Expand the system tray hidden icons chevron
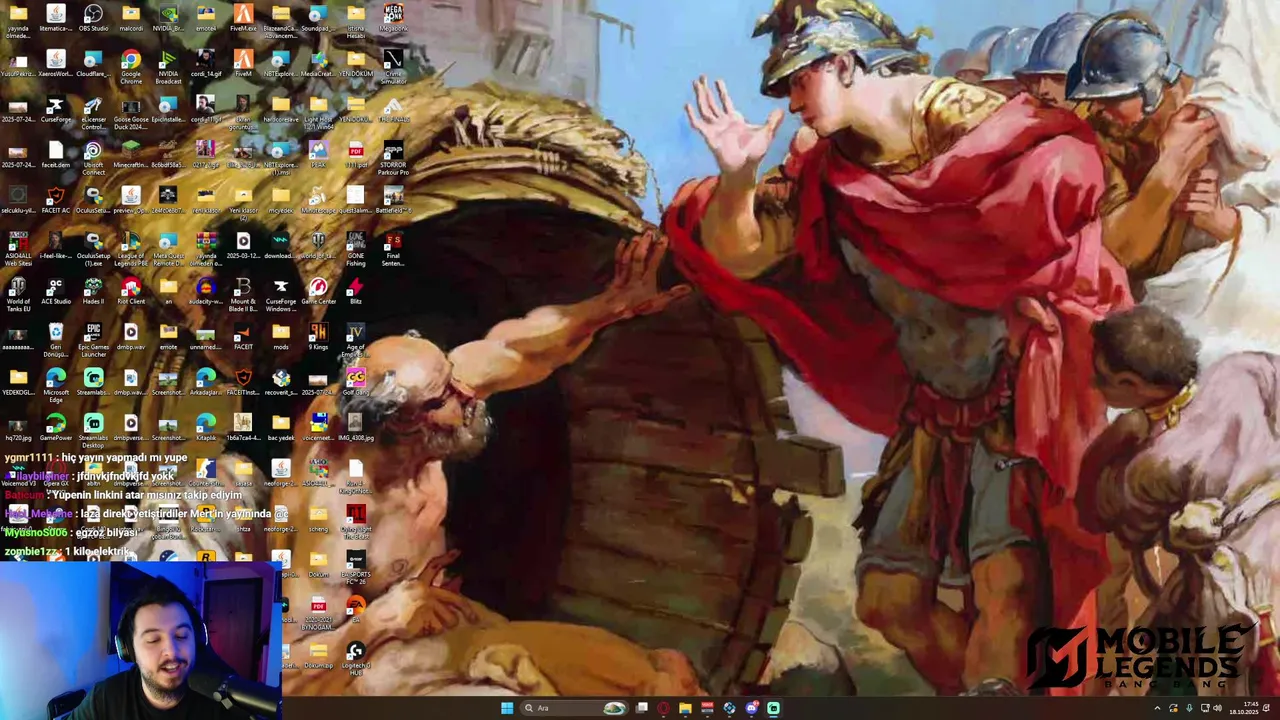 1158,708
